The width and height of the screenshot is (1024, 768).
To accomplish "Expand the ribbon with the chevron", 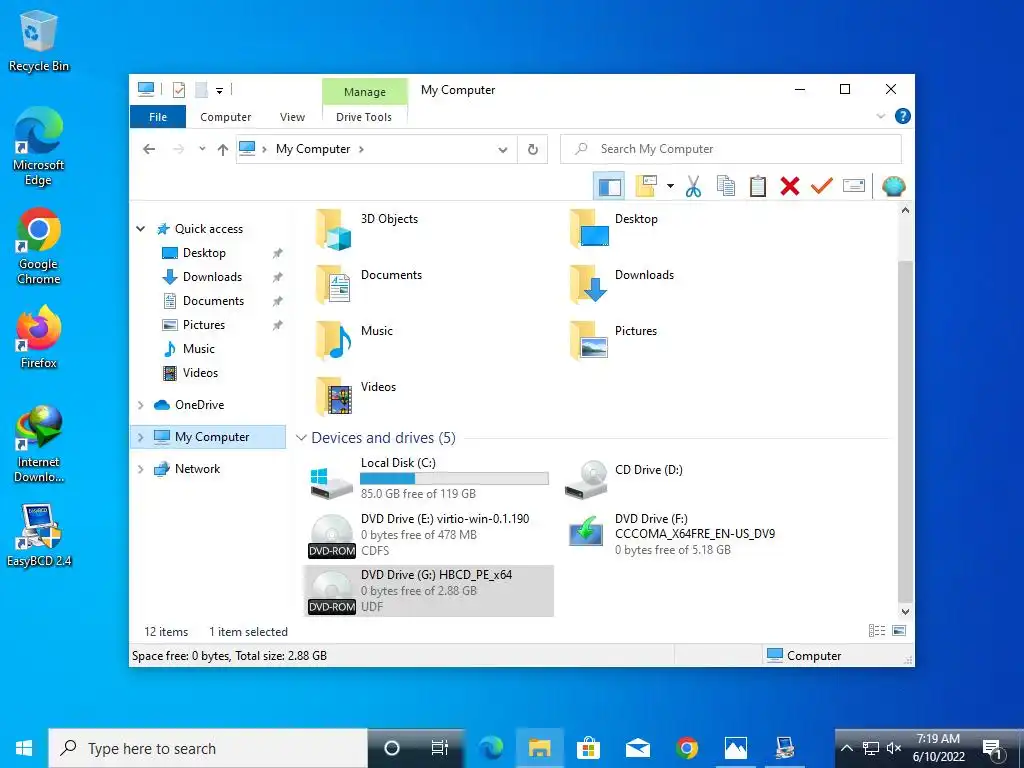I will click(880, 116).
